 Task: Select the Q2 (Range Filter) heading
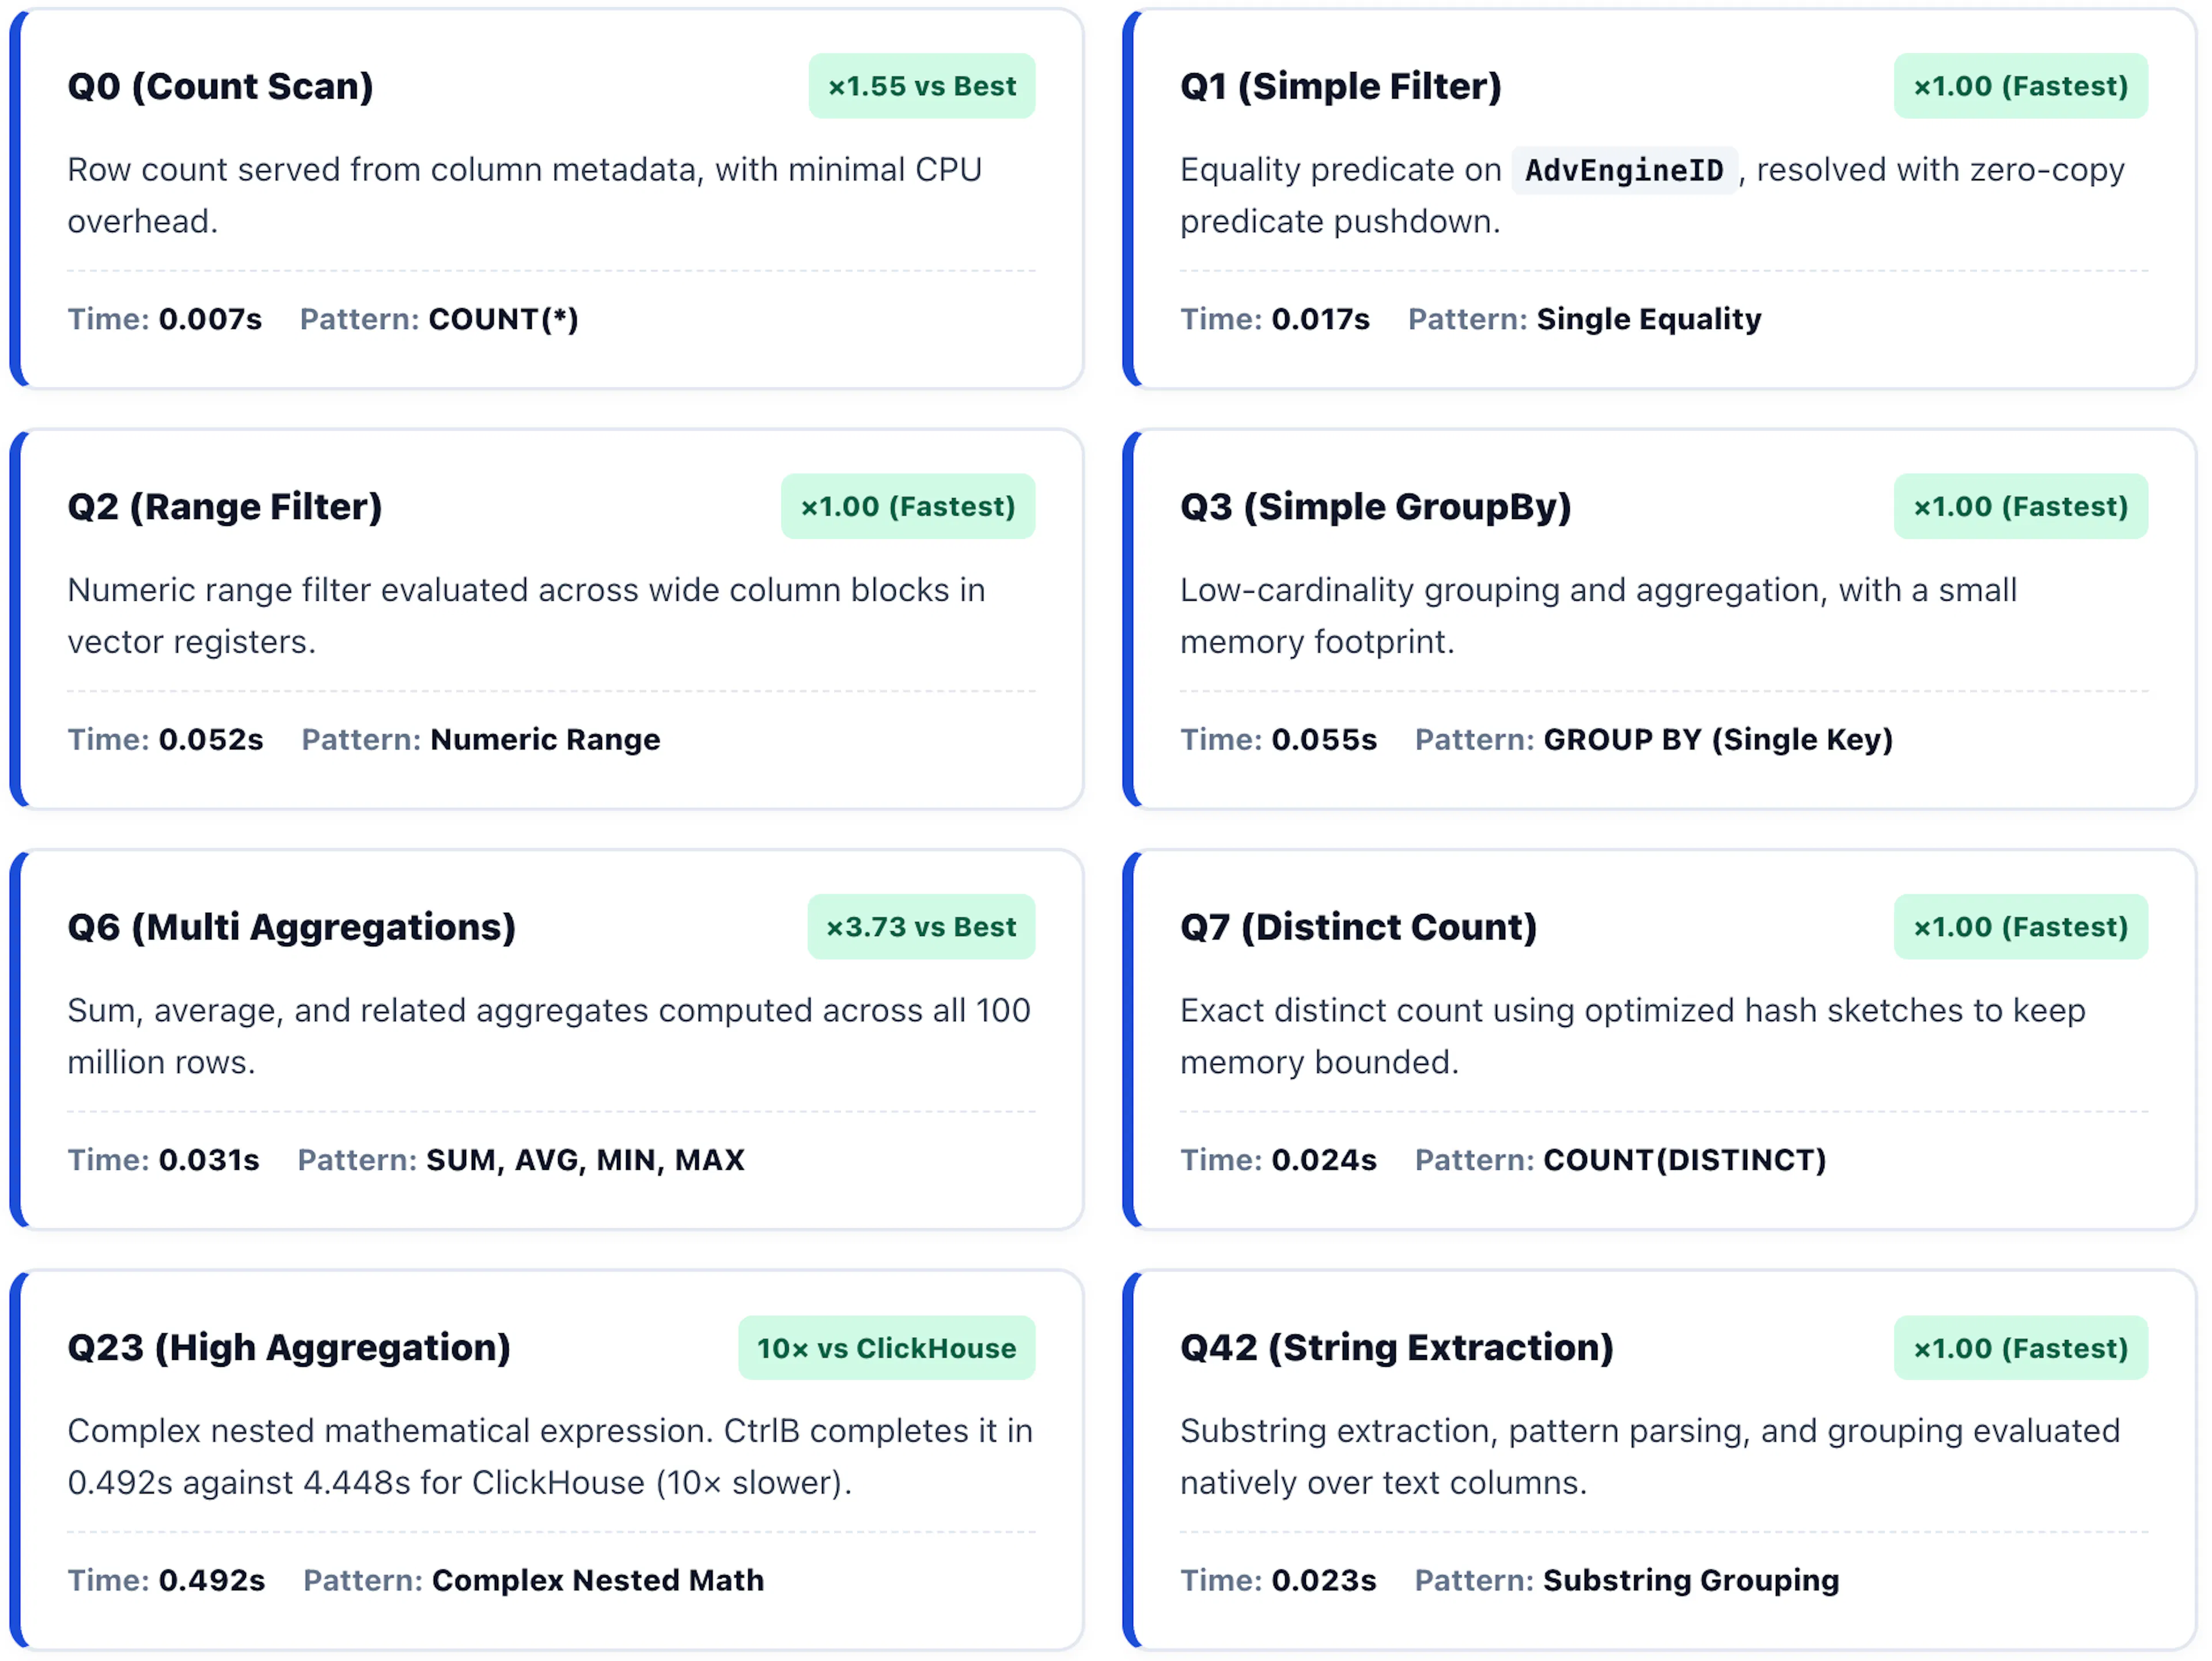point(225,507)
